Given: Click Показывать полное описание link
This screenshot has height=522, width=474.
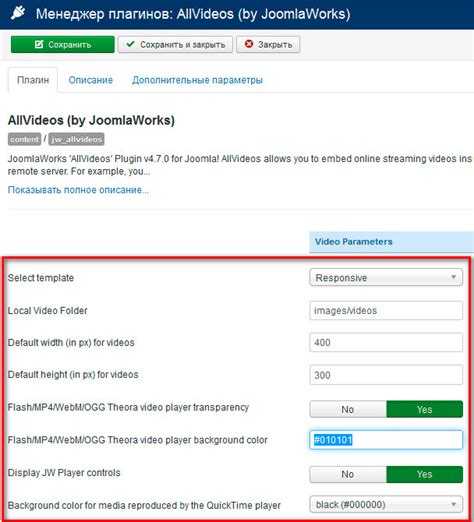Looking at the screenshot, I should click(x=78, y=190).
